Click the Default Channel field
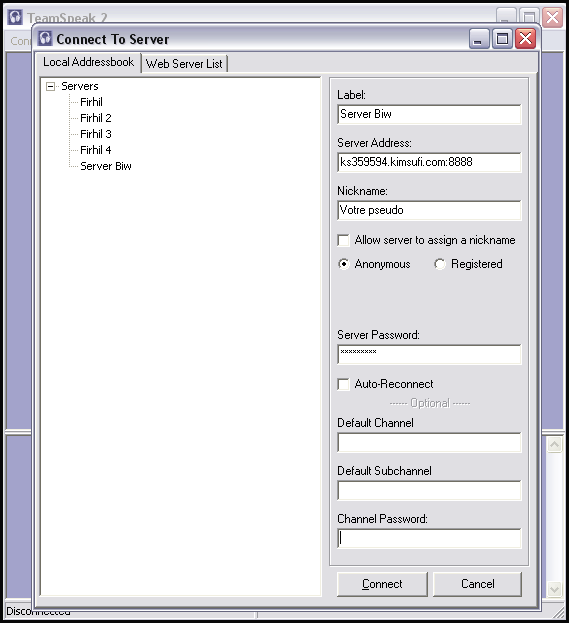Viewport: 569px width, 623px height. pyautogui.click(x=429, y=442)
